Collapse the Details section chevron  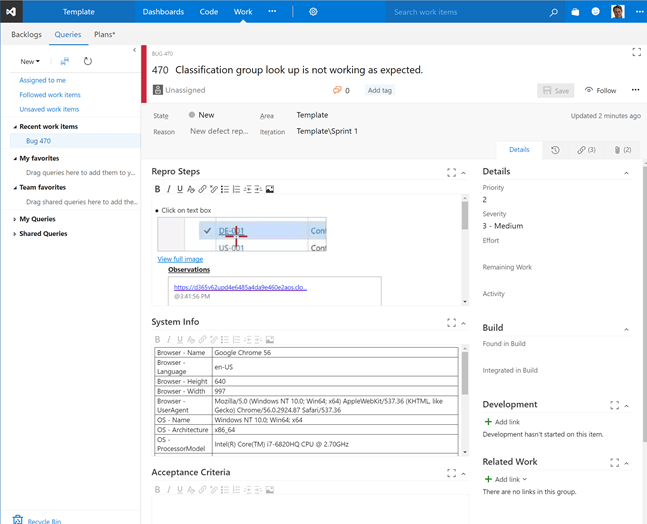627,172
